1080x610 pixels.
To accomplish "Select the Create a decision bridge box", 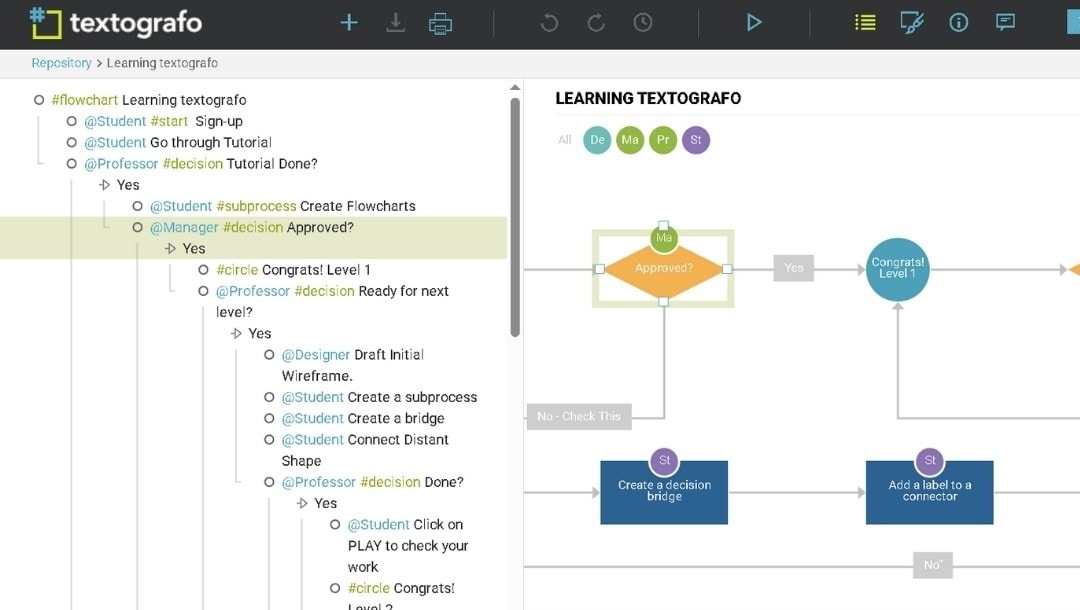I will [x=664, y=492].
